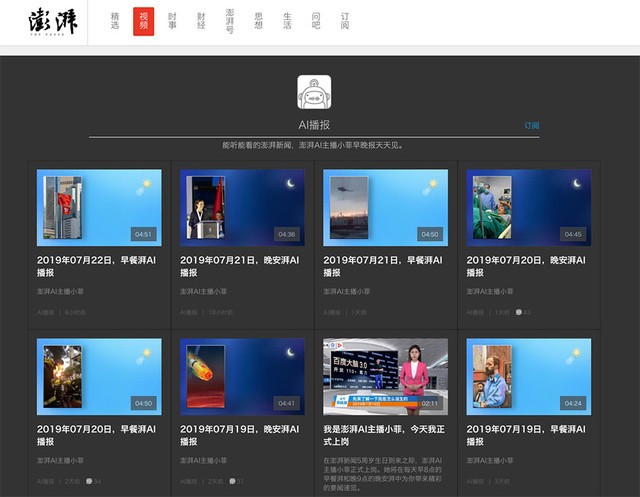Click the blue 订阅 subscribe link beside AI播报
The image size is (640, 497).
point(532,125)
